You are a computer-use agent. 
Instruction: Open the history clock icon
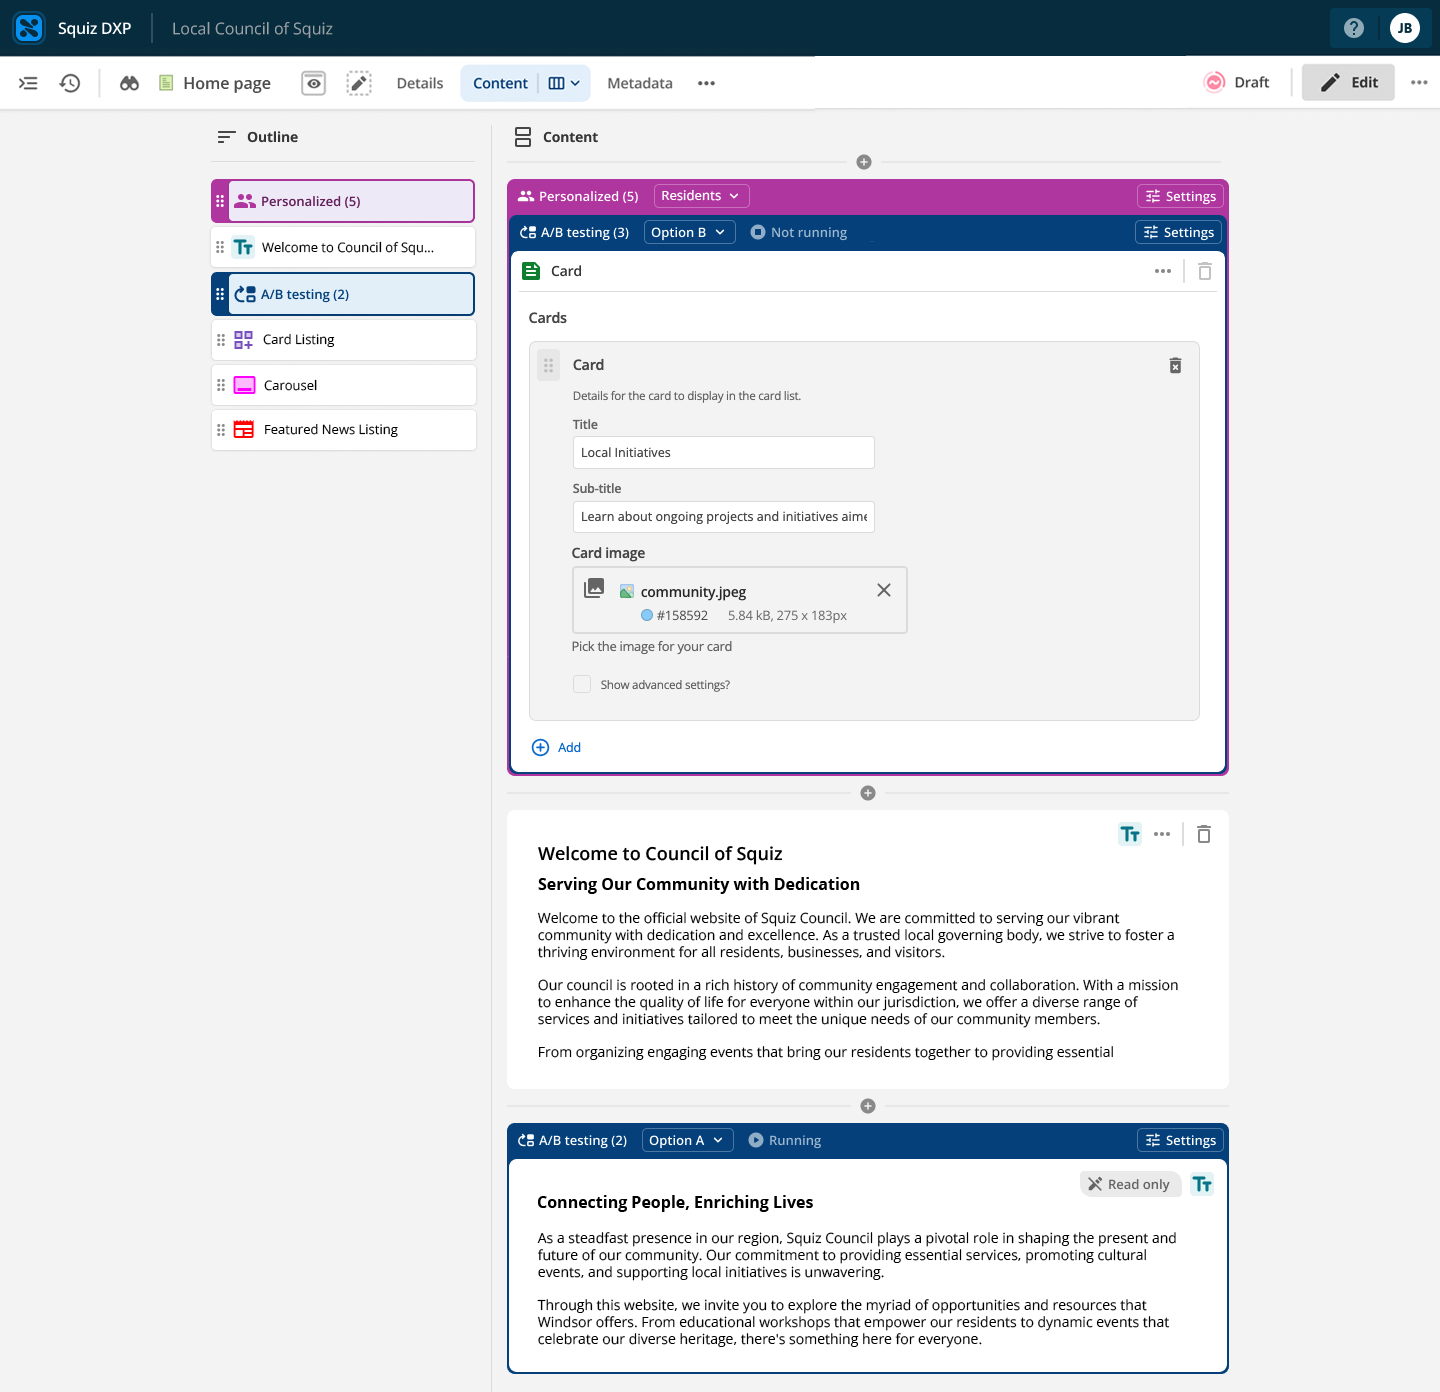70,83
